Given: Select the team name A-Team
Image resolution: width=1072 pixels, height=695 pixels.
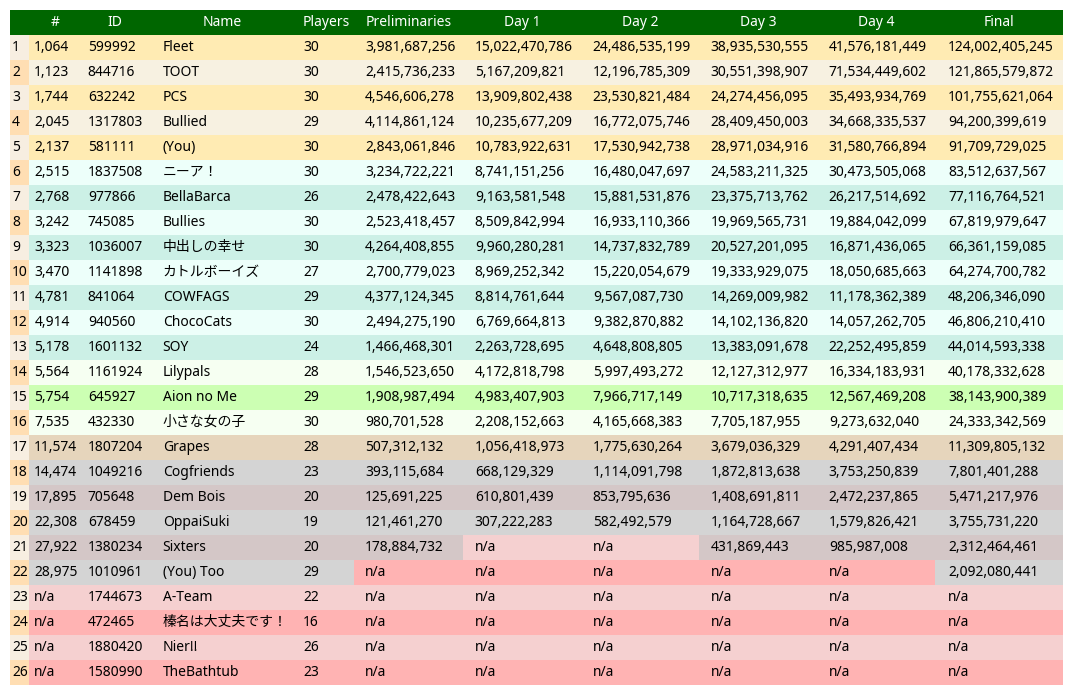Looking at the screenshot, I should (x=187, y=597).
